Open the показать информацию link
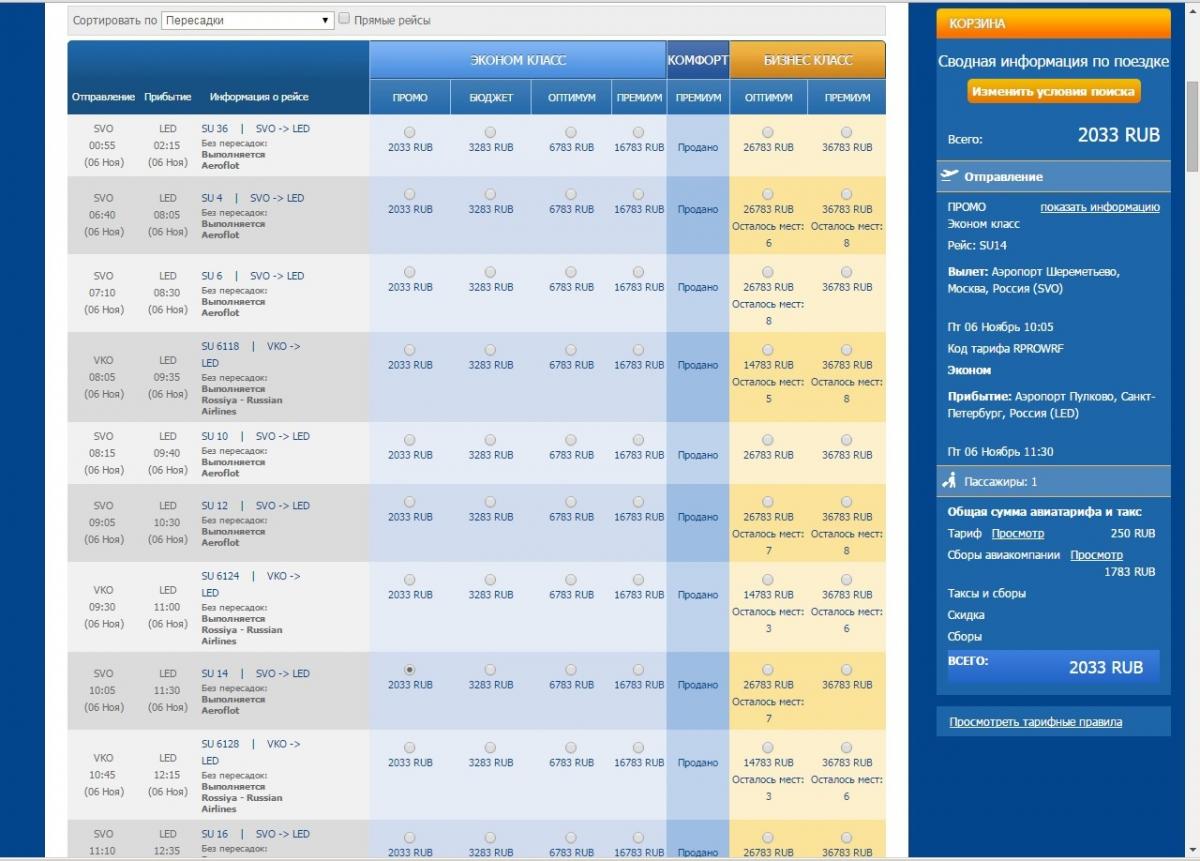1200x861 pixels. tap(1099, 207)
